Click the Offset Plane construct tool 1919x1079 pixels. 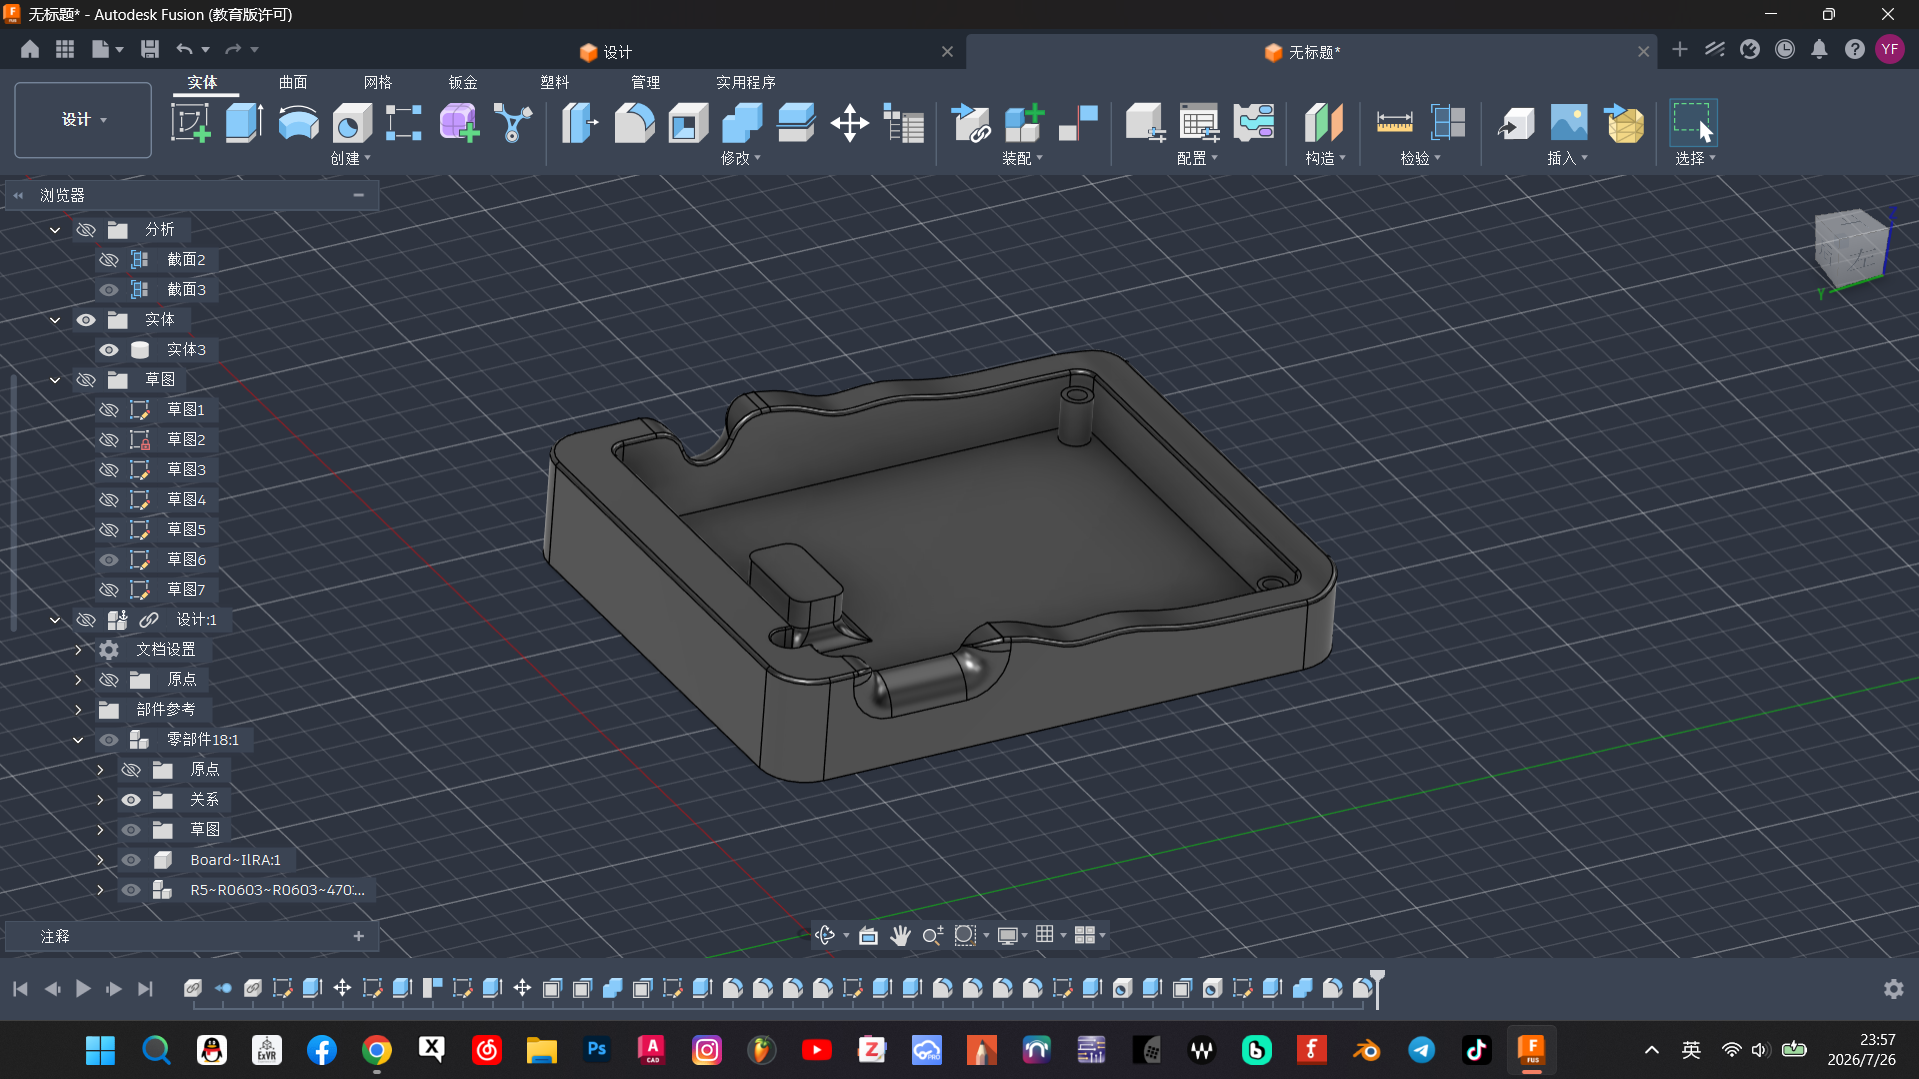point(1323,123)
